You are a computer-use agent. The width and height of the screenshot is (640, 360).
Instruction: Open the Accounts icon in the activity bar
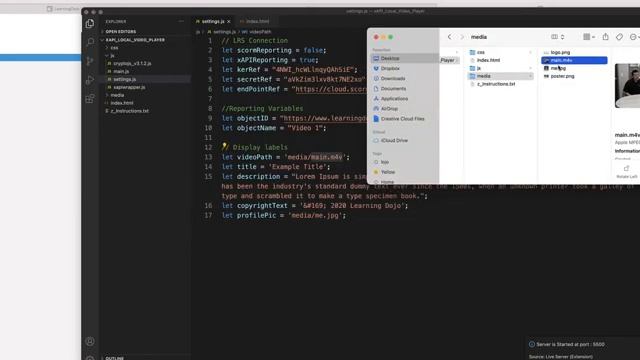[90, 341]
